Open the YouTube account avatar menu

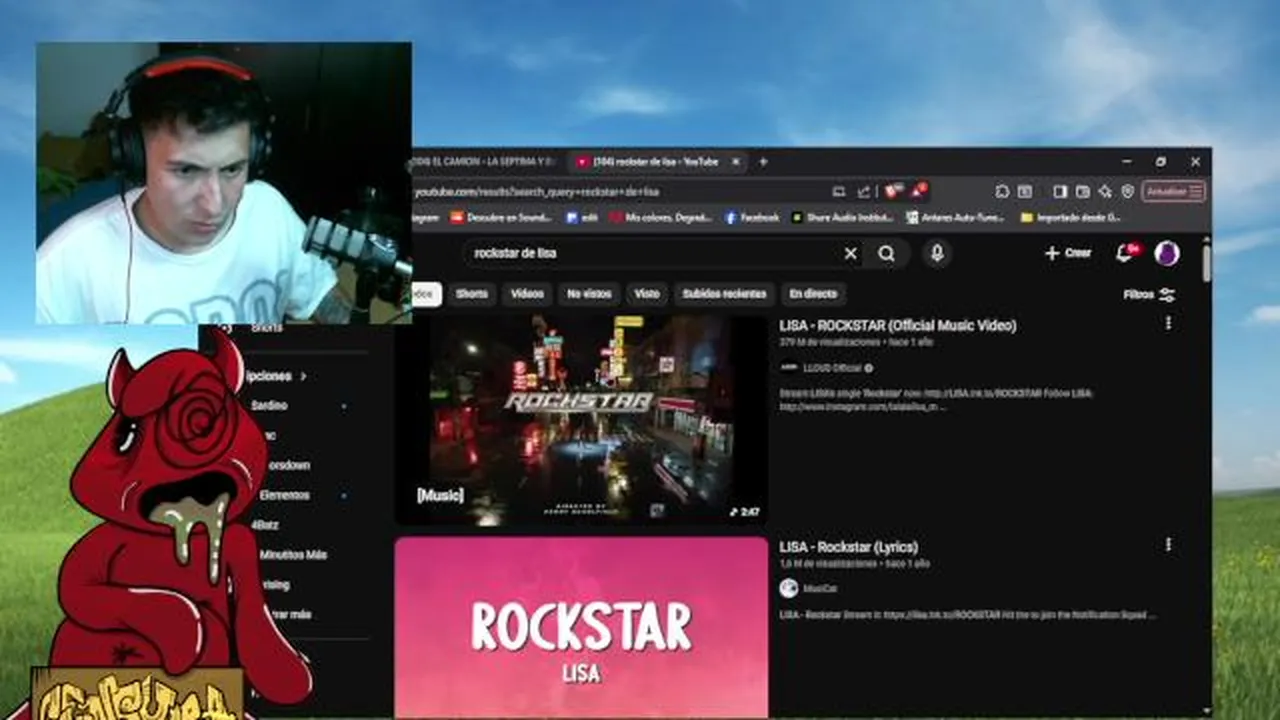[1166, 253]
